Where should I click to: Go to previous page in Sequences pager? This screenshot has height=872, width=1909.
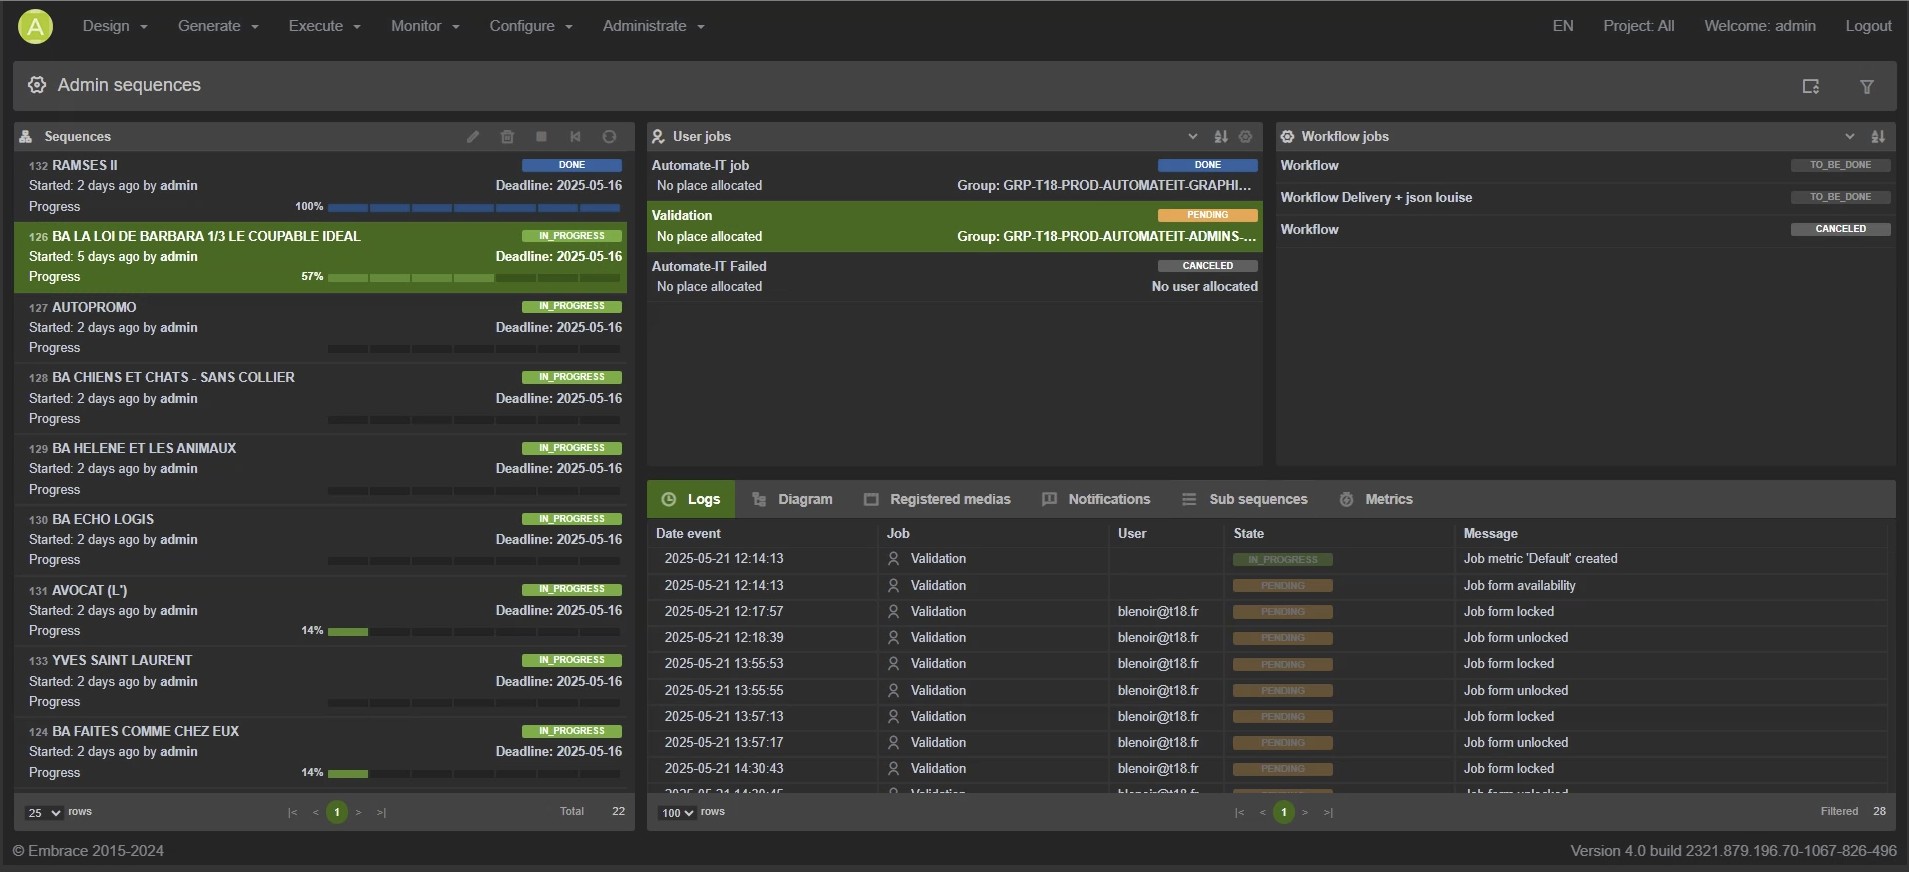point(315,813)
